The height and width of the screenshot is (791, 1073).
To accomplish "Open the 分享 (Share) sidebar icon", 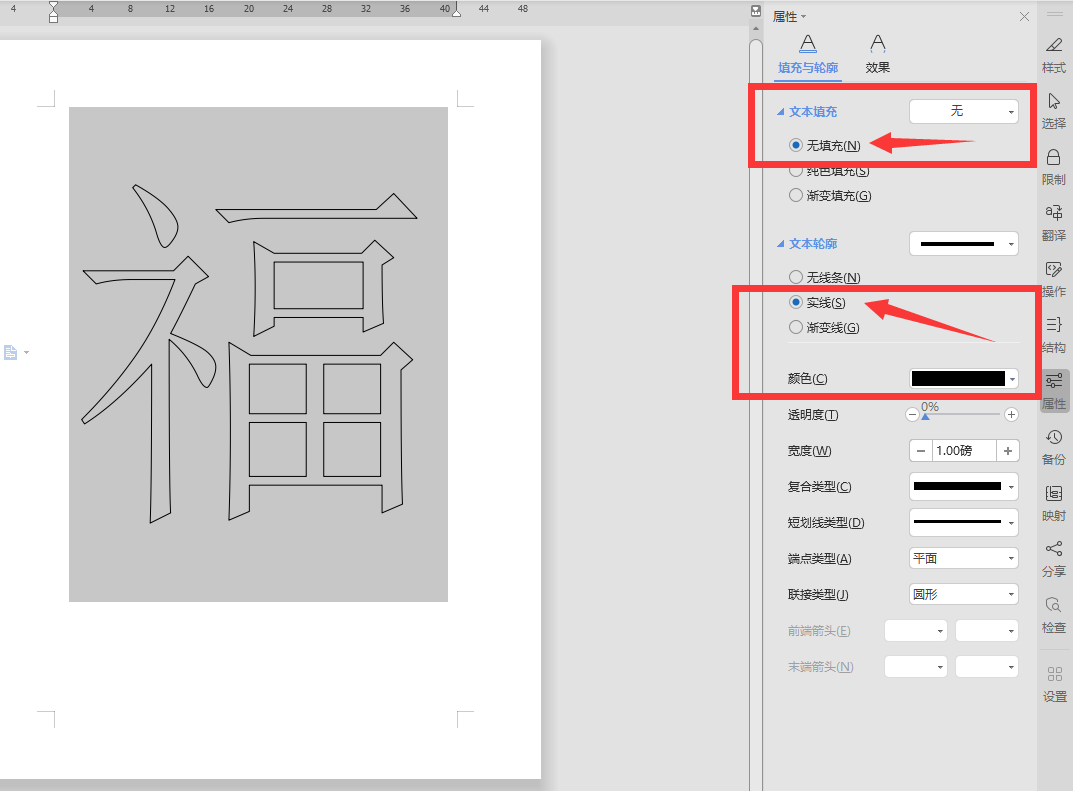I will click(1054, 560).
